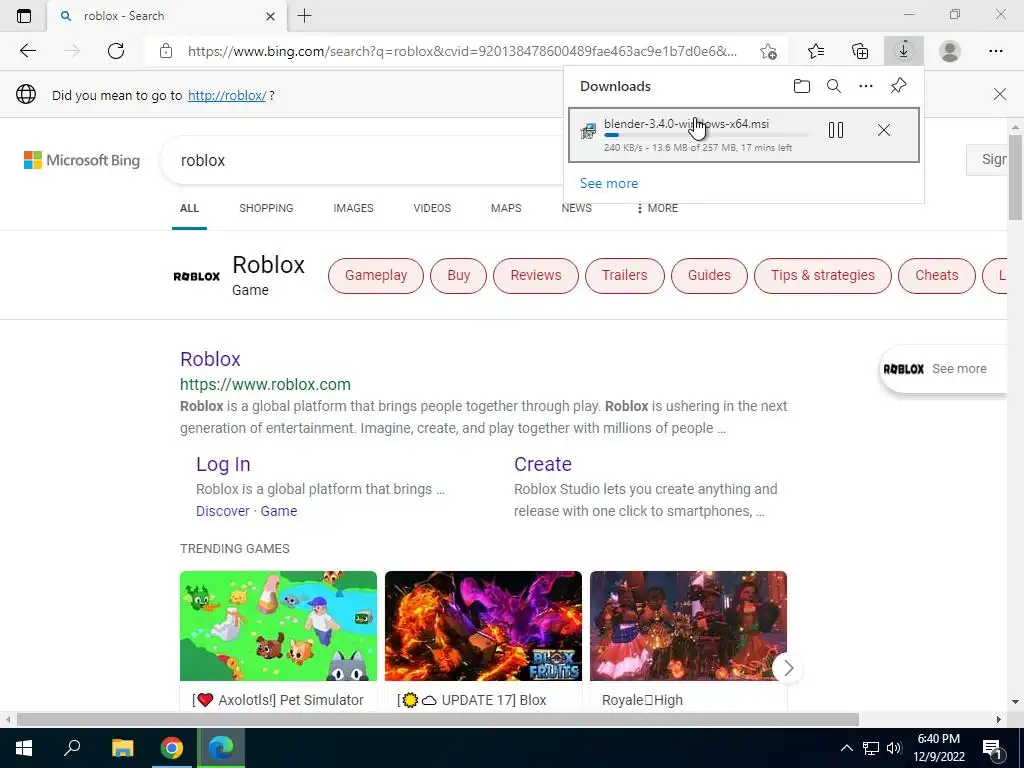The height and width of the screenshot is (768, 1024).
Task: Cancel the blender-3.4.0 download
Action: point(884,130)
